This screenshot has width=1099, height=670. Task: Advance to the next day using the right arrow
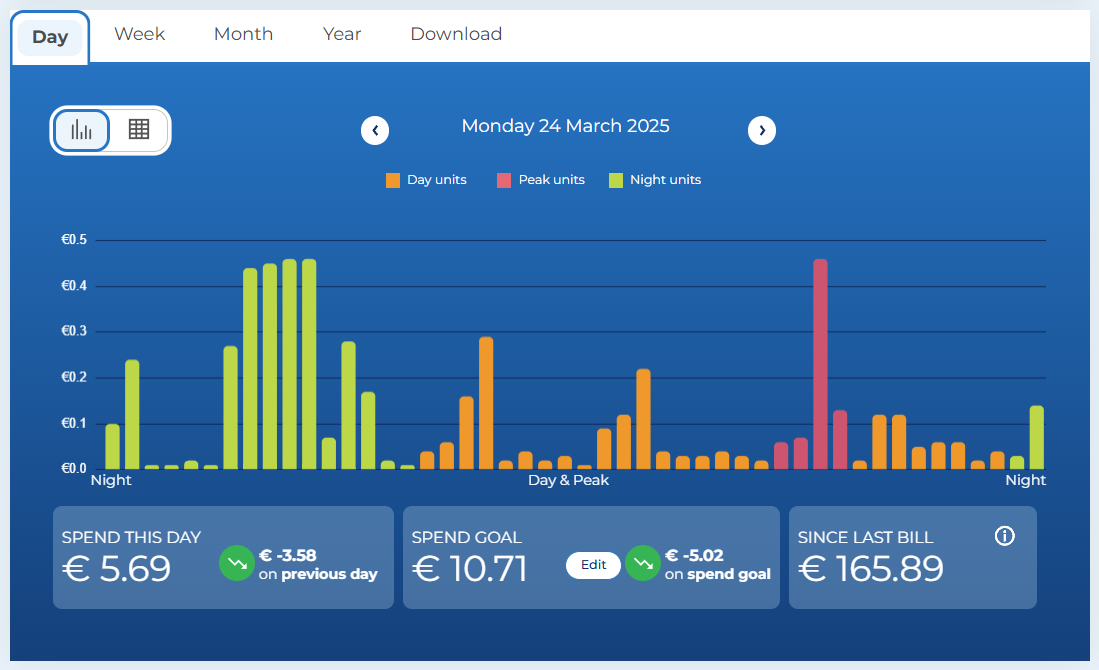click(x=762, y=130)
